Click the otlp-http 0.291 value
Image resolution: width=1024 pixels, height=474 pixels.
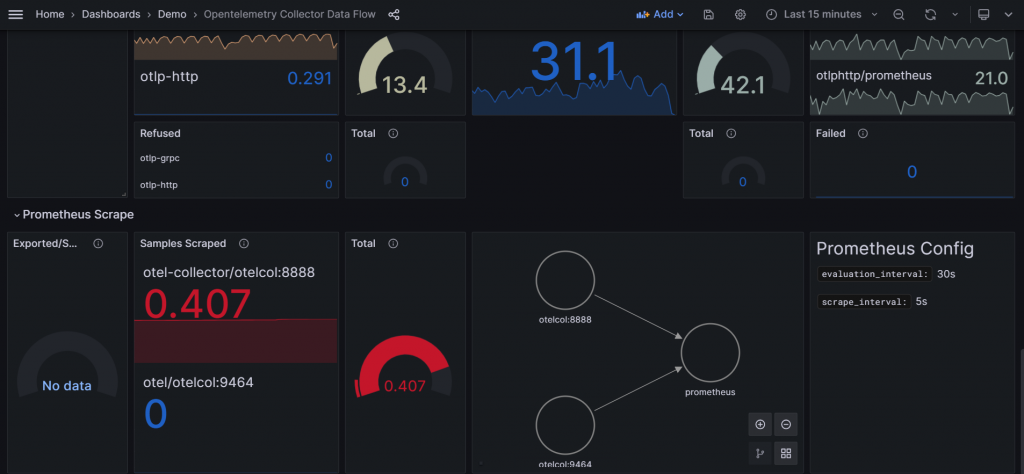310,78
